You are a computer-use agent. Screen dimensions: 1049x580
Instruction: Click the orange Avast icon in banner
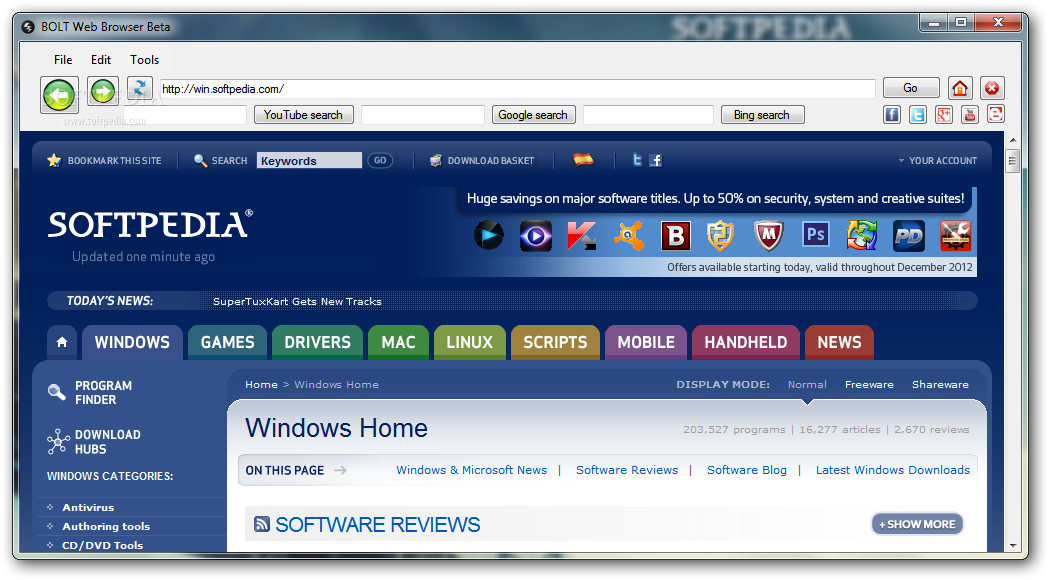(628, 236)
